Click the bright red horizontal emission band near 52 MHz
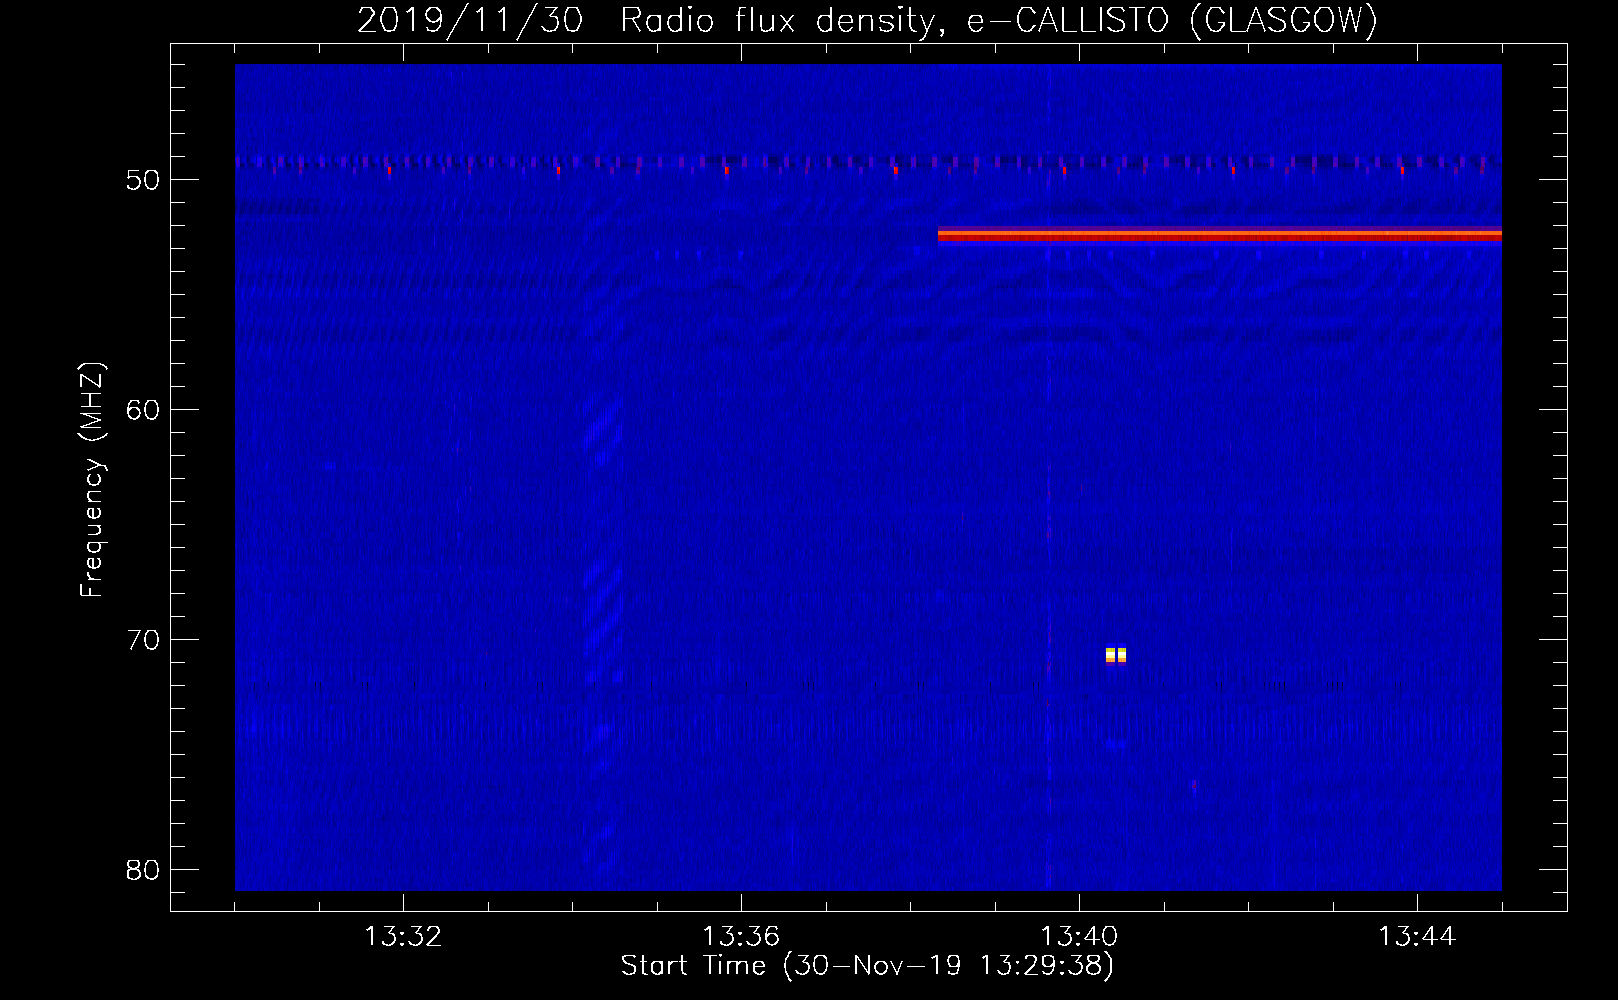 [x=1220, y=235]
